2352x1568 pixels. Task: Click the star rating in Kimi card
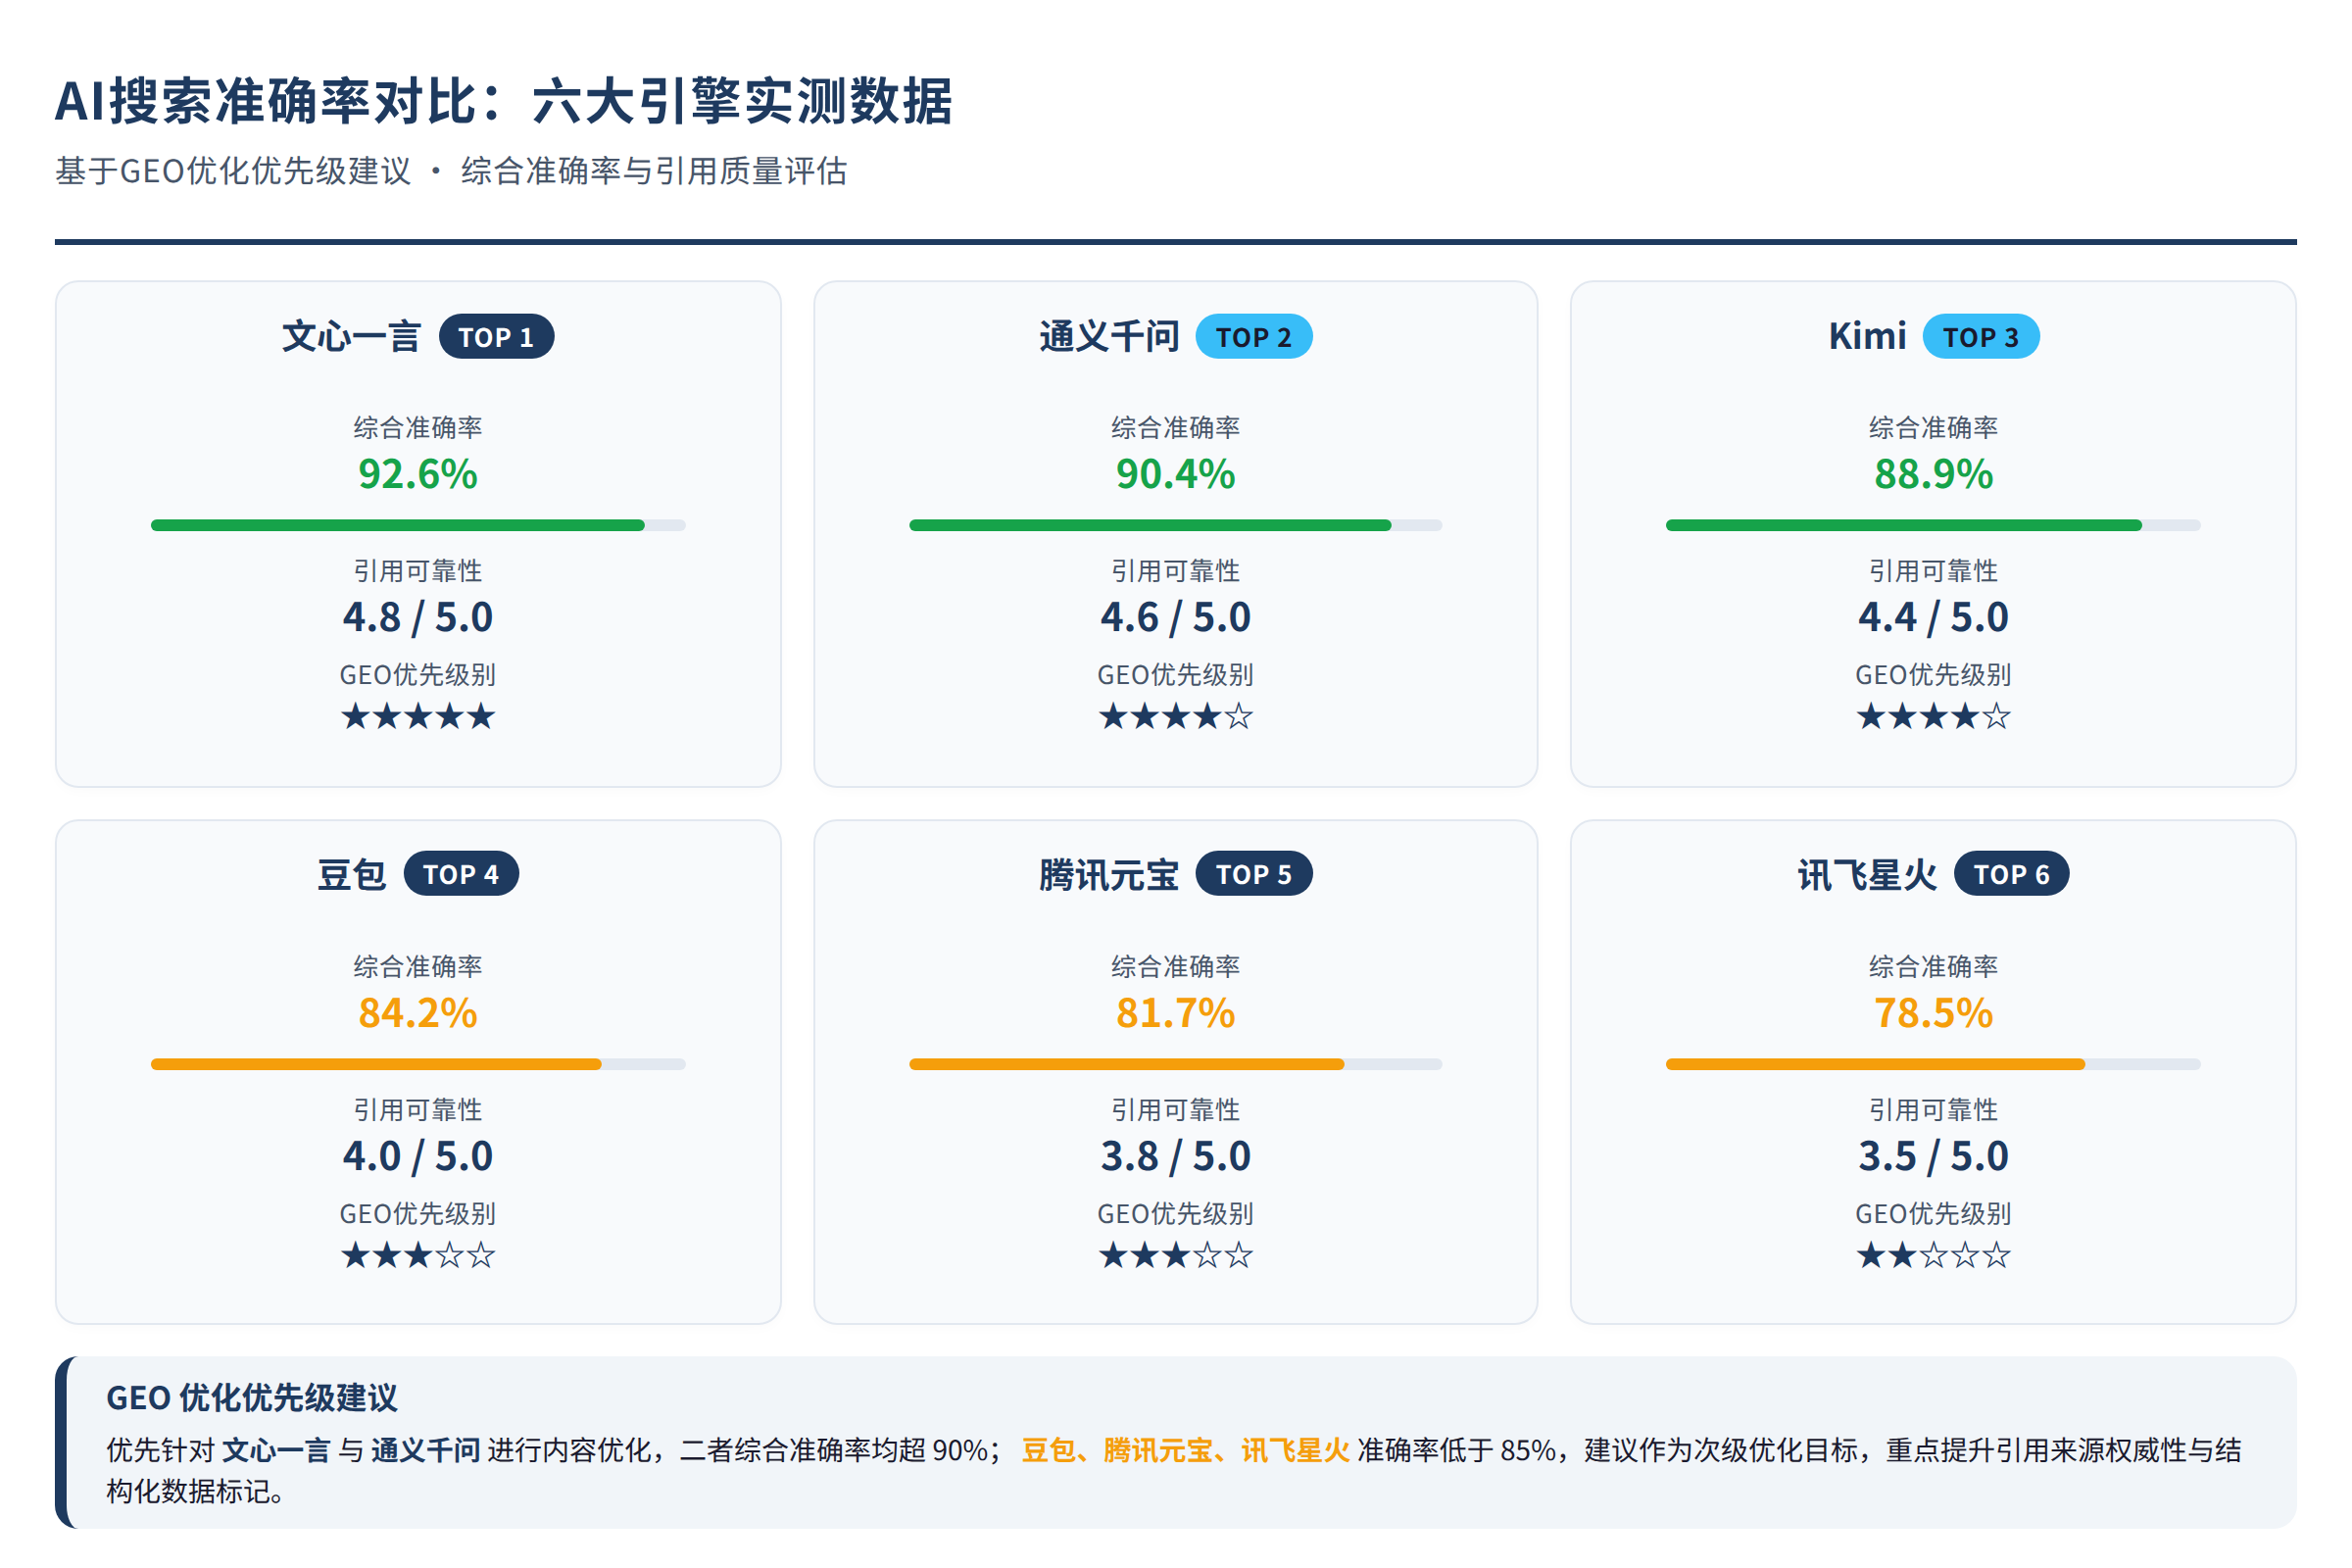pyautogui.click(x=1933, y=716)
